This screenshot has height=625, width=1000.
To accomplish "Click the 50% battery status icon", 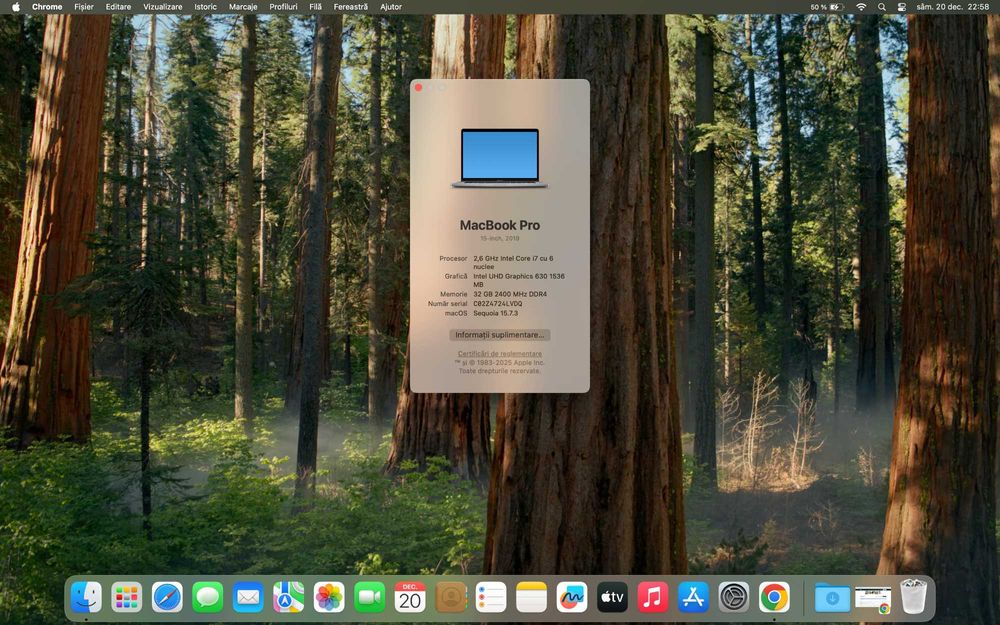I will (x=827, y=7).
